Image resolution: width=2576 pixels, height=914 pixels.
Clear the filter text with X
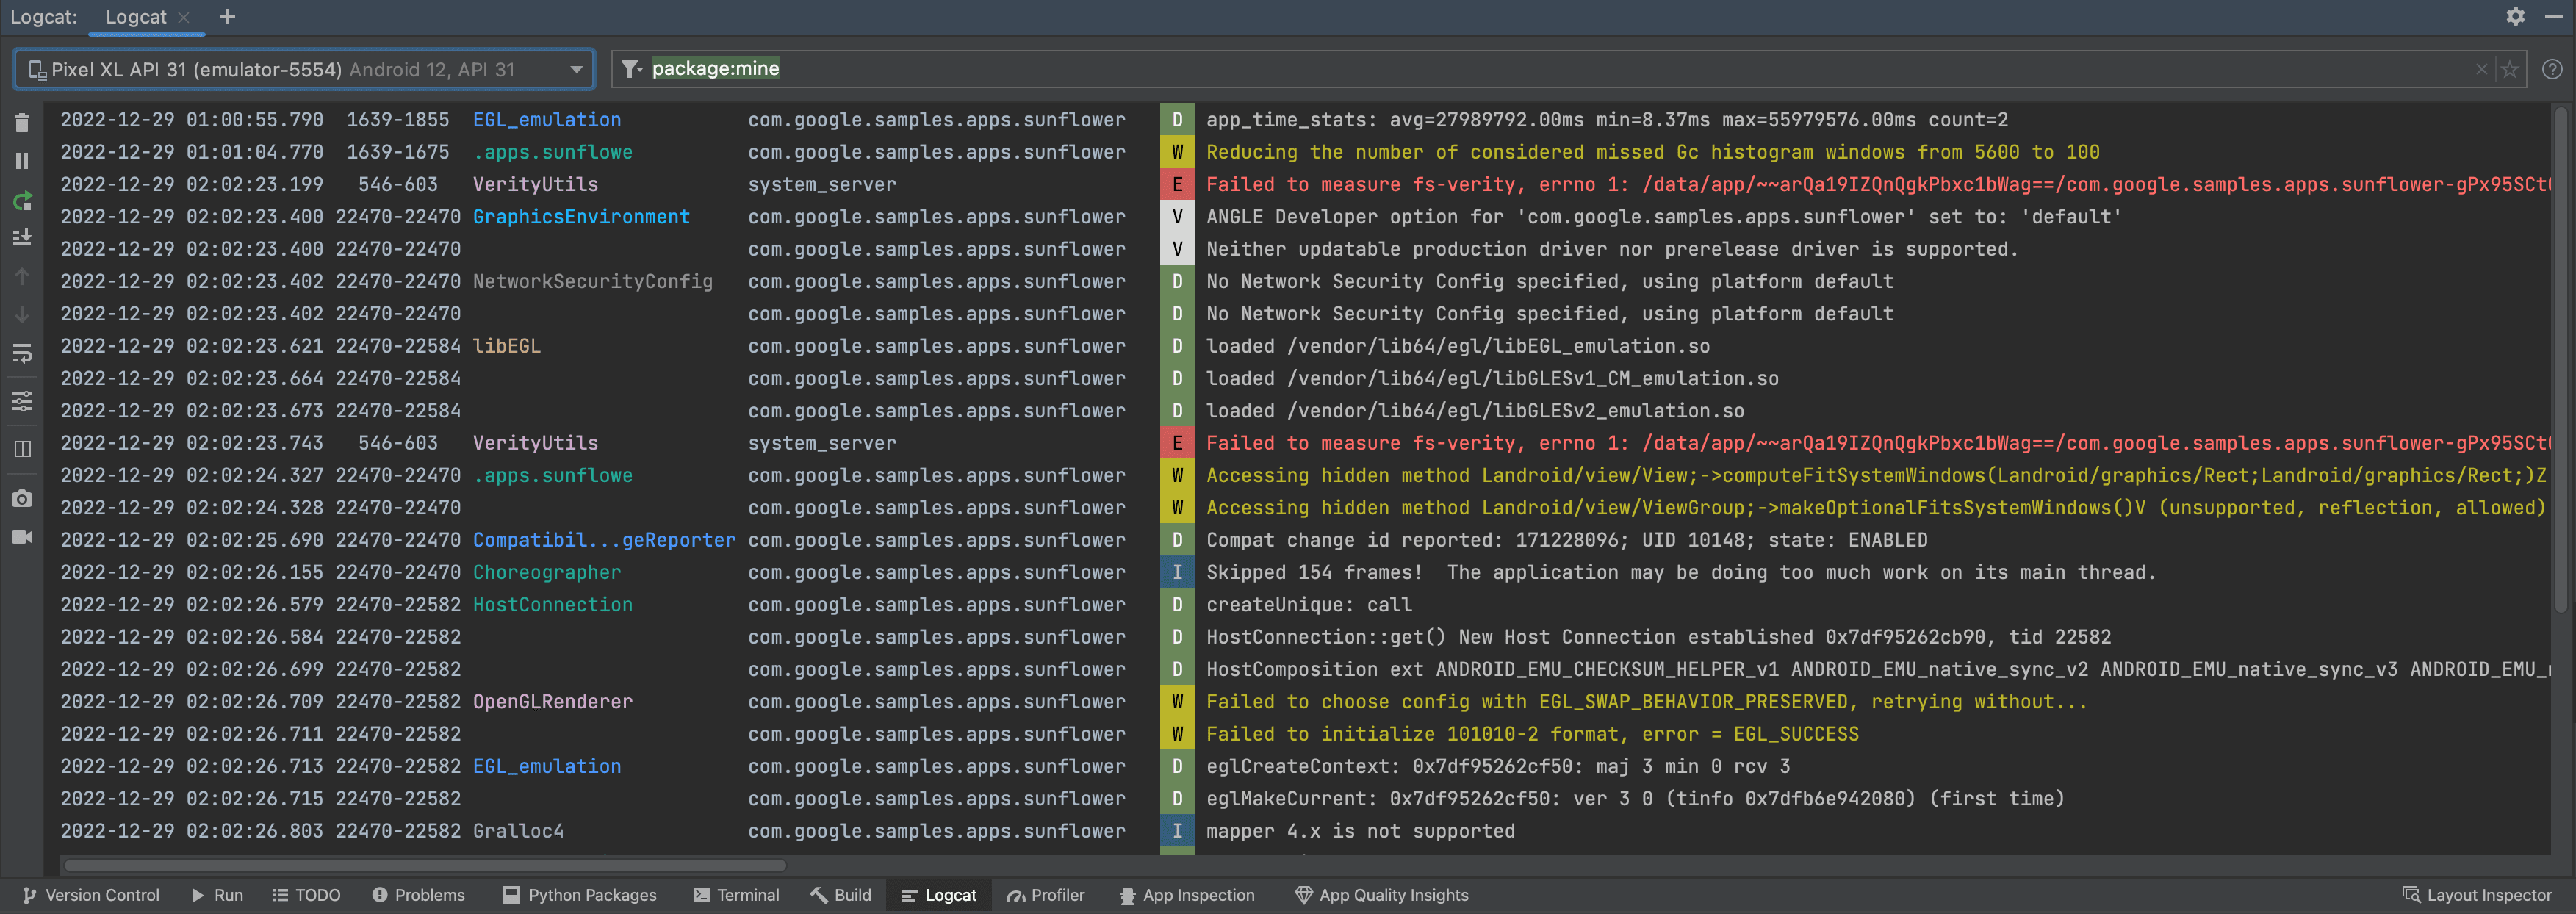[2481, 69]
